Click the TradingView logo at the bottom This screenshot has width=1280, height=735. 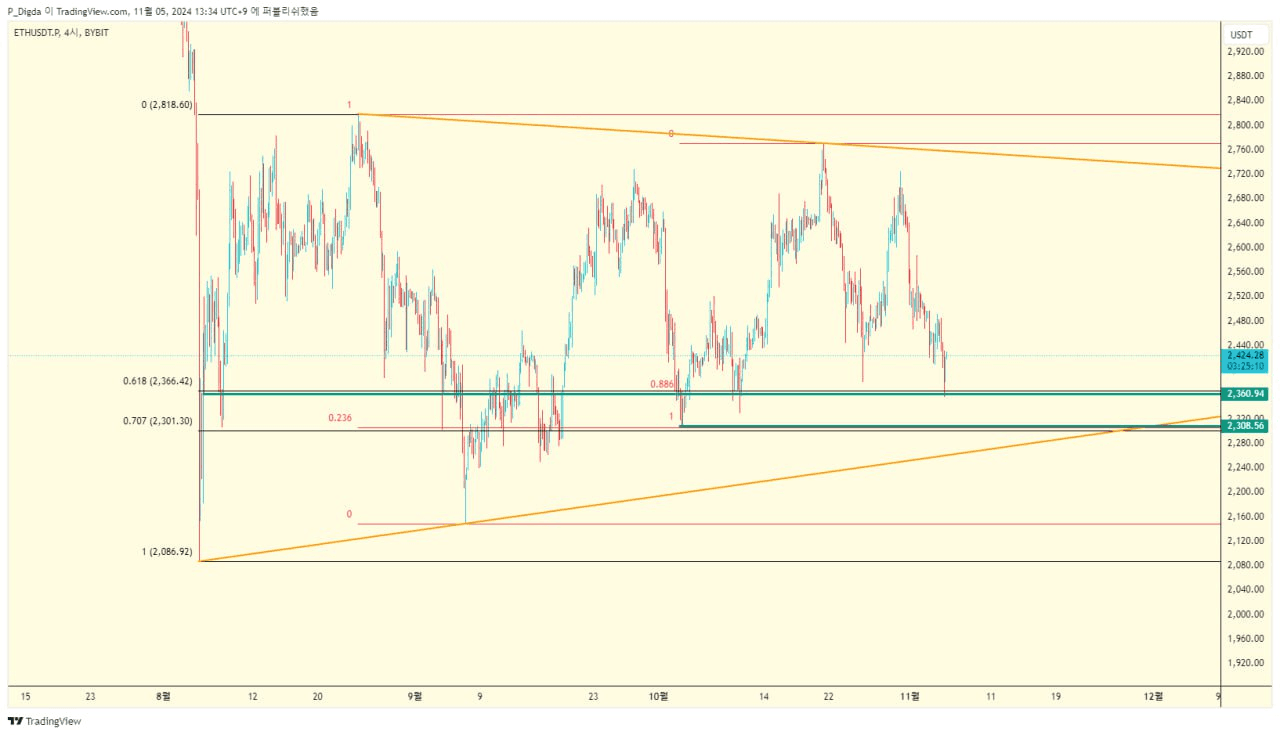(x=45, y=721)
